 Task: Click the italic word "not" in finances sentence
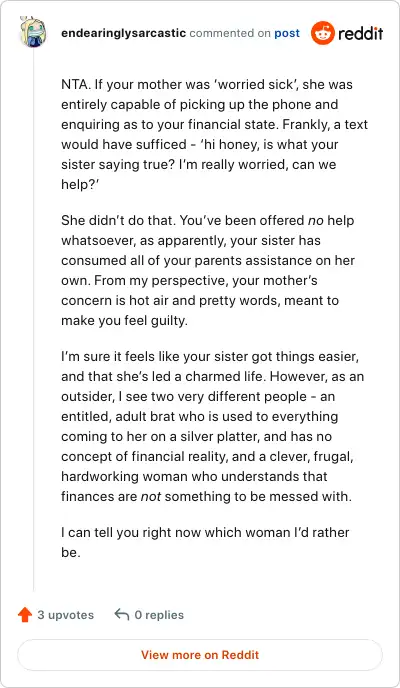tap(150, 496)
